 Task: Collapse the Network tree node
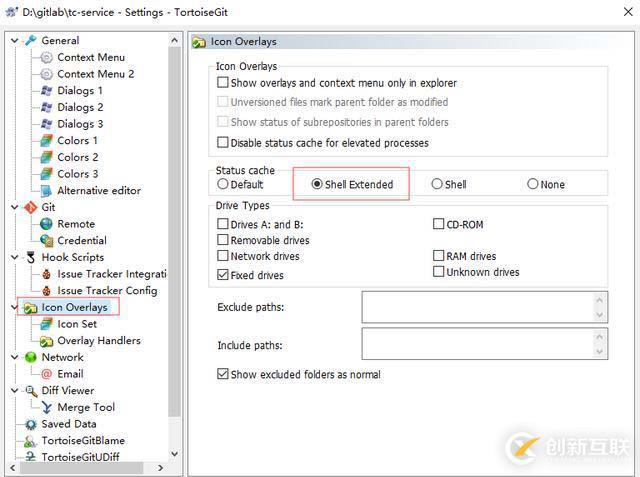15,357
